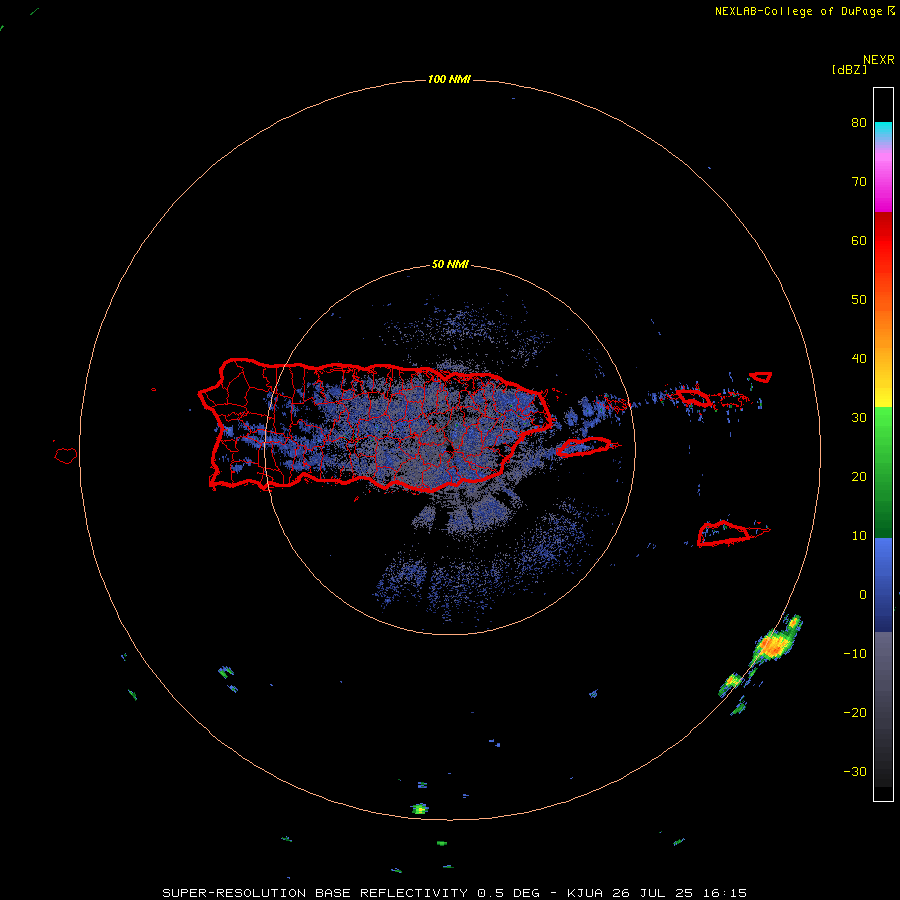The height and width of the screenshot is (900, 900).
Task: Click the SUPER-RESOLUTION BASE REFLECTIVITY caption text
Action: [x=315, y=893]
